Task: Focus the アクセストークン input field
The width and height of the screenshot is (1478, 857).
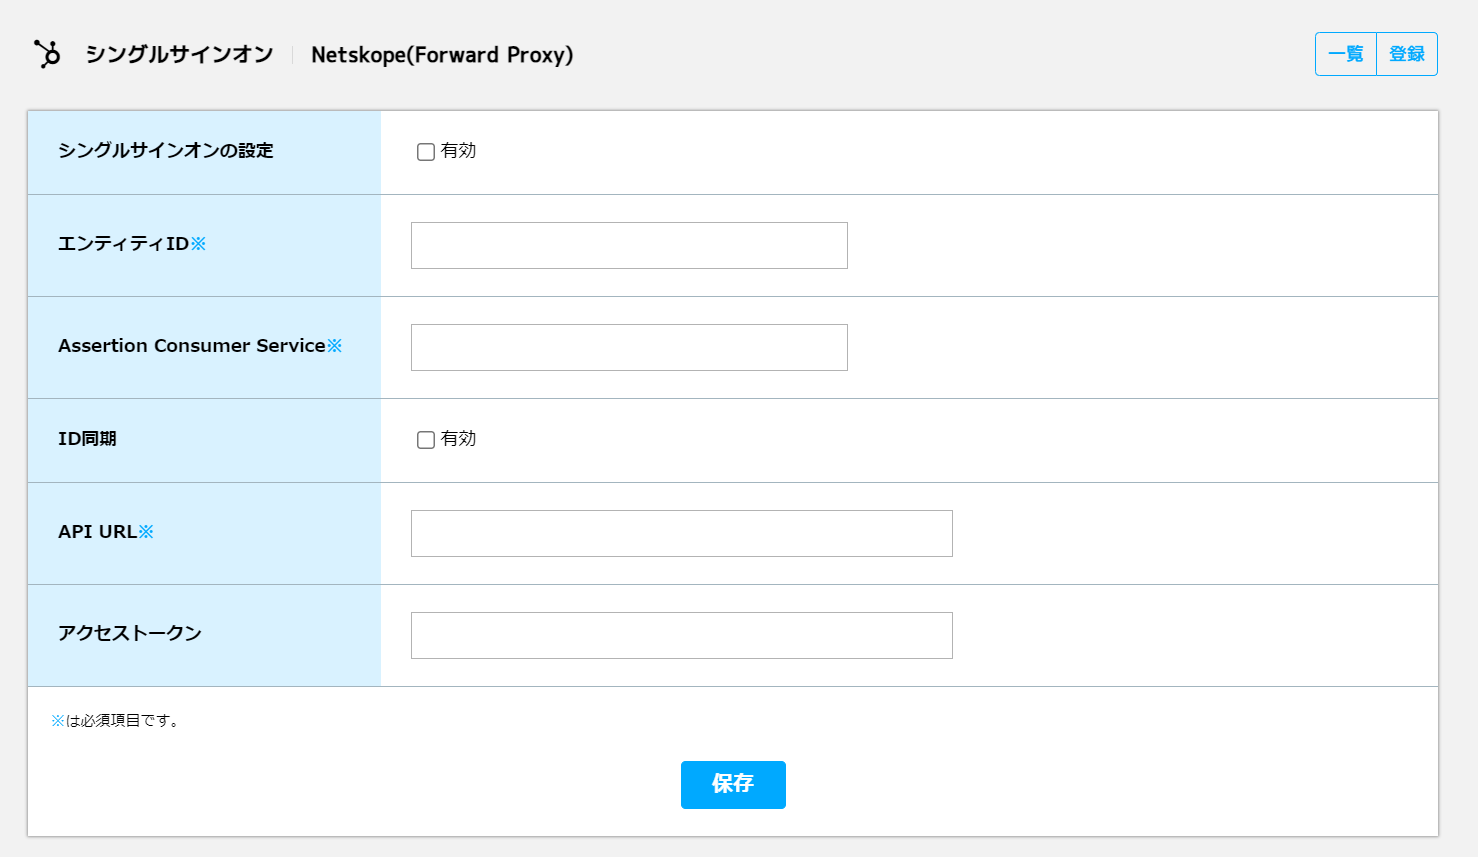Action: (682, 635)
